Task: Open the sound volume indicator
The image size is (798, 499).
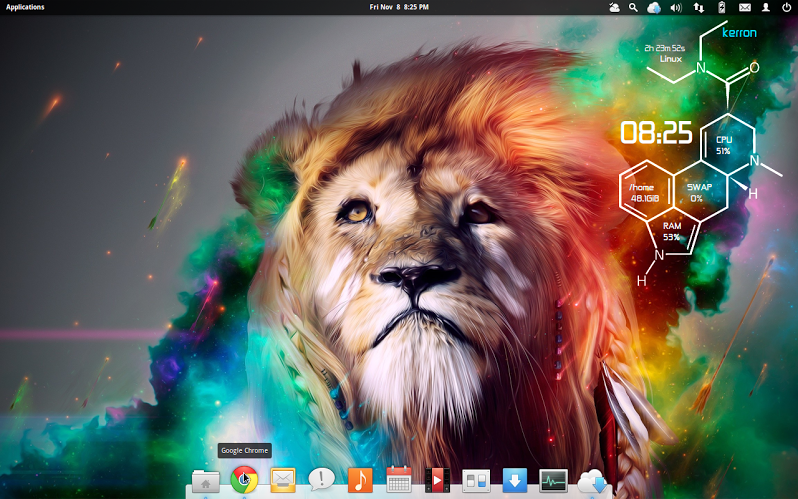Action: 676,7
